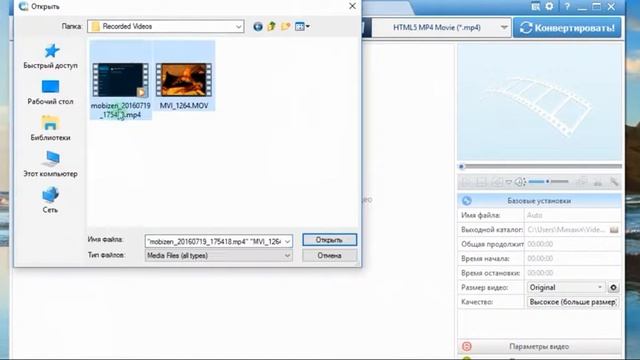Click the Отмена button
This screenshot has width=640, height=360.
[x=329, y=256]
